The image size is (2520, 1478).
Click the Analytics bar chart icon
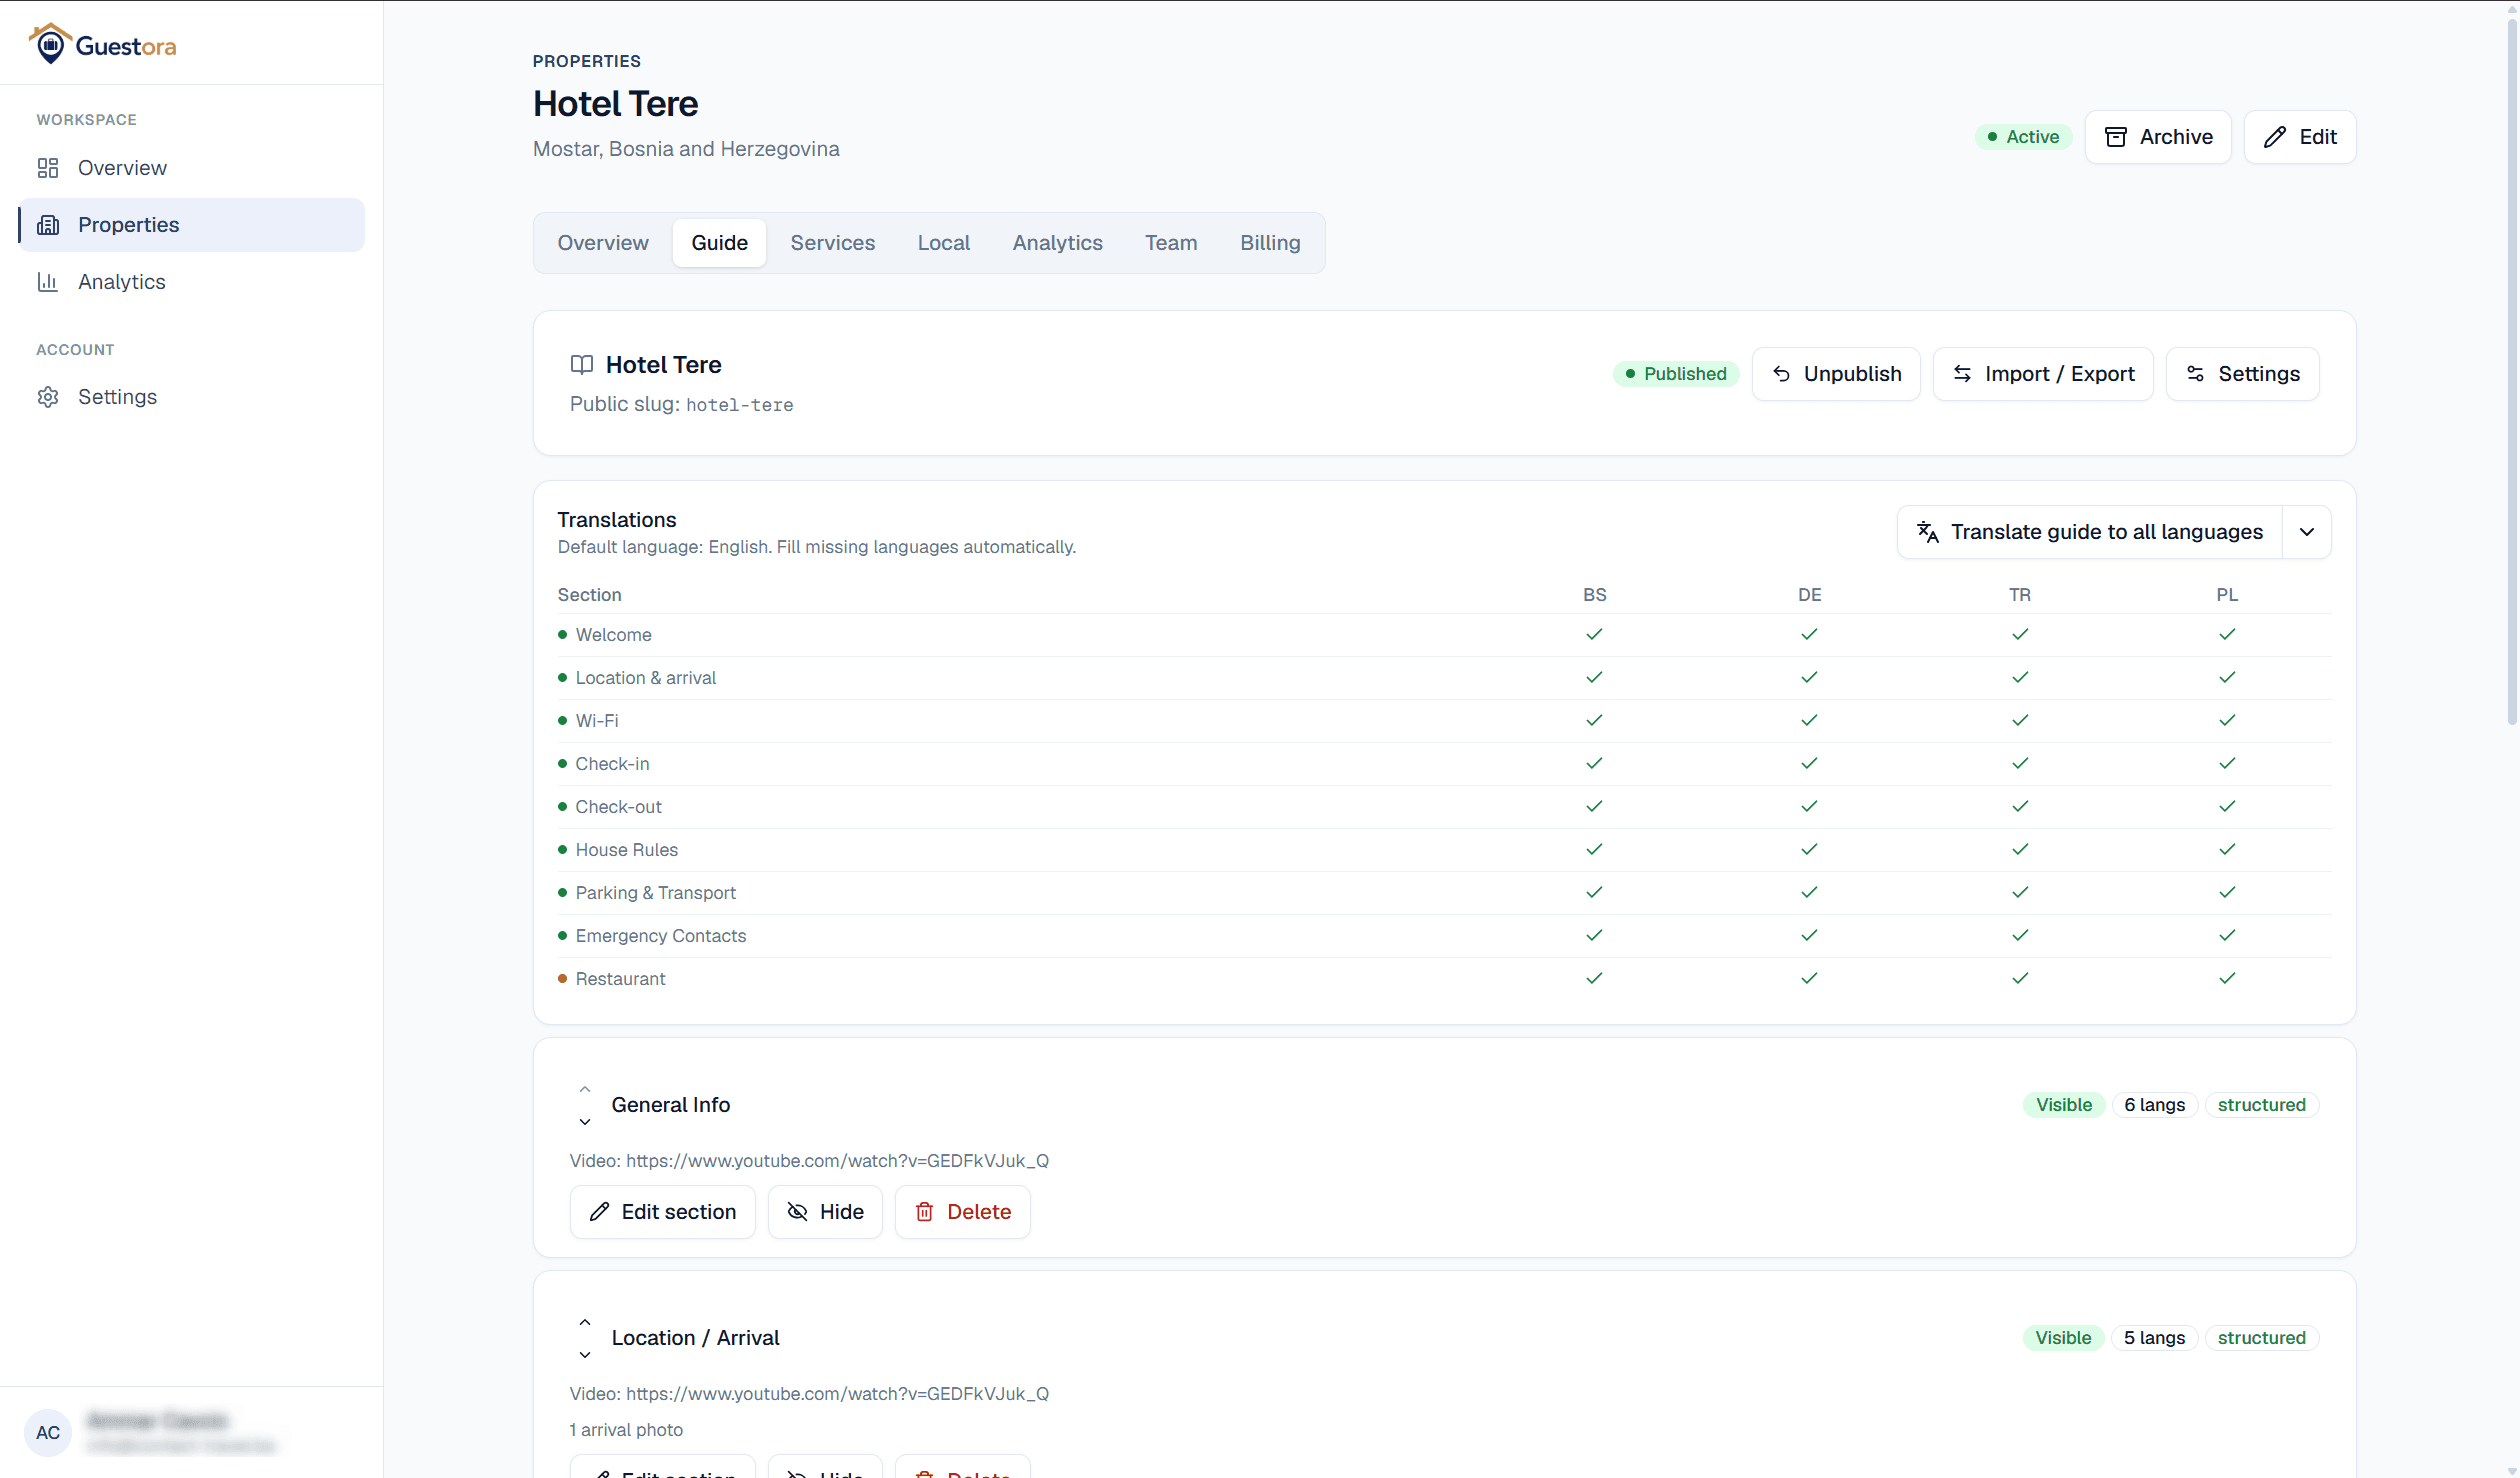pyautogui.click(x=48, y=282)
